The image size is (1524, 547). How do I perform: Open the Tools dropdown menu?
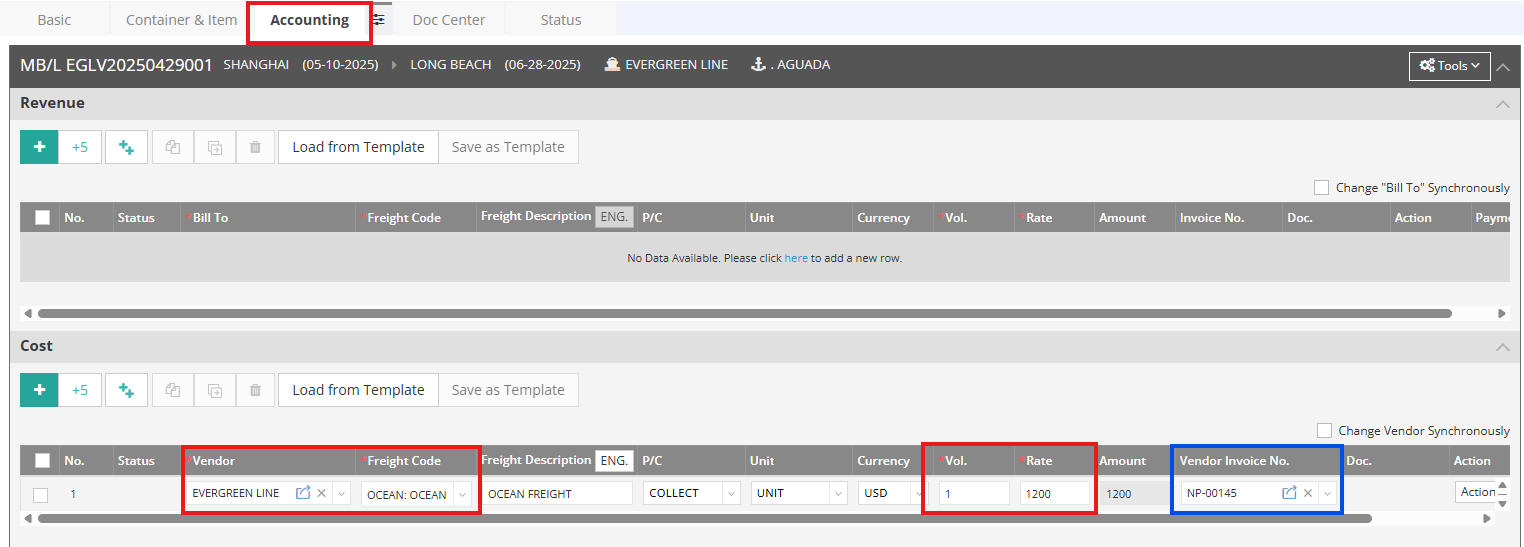click(1449, 66)
